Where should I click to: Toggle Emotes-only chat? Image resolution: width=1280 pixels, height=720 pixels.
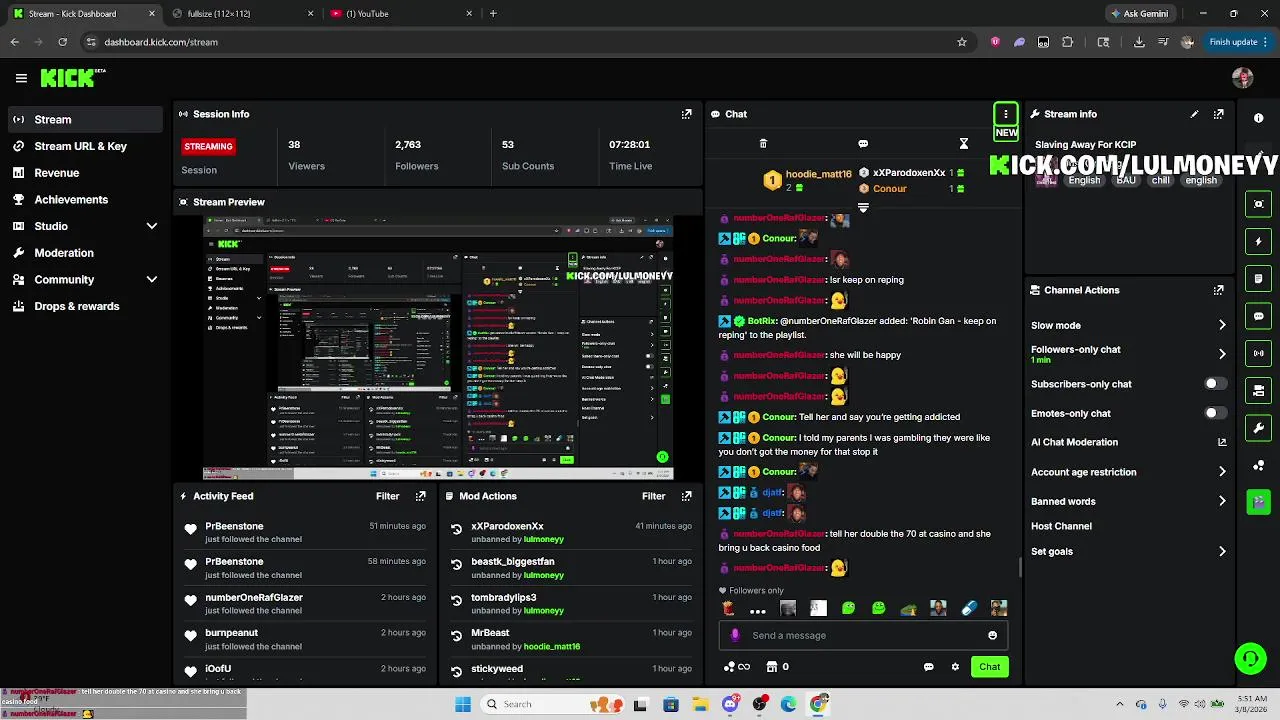tap(1215, 413)
